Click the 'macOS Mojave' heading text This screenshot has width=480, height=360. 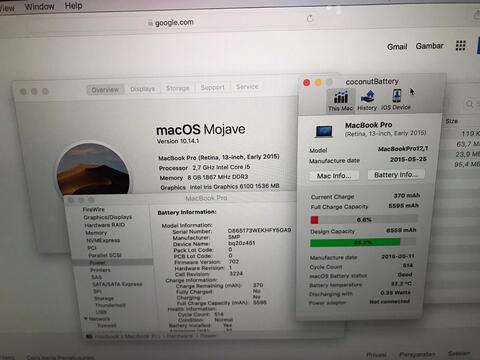click(201, 129)
